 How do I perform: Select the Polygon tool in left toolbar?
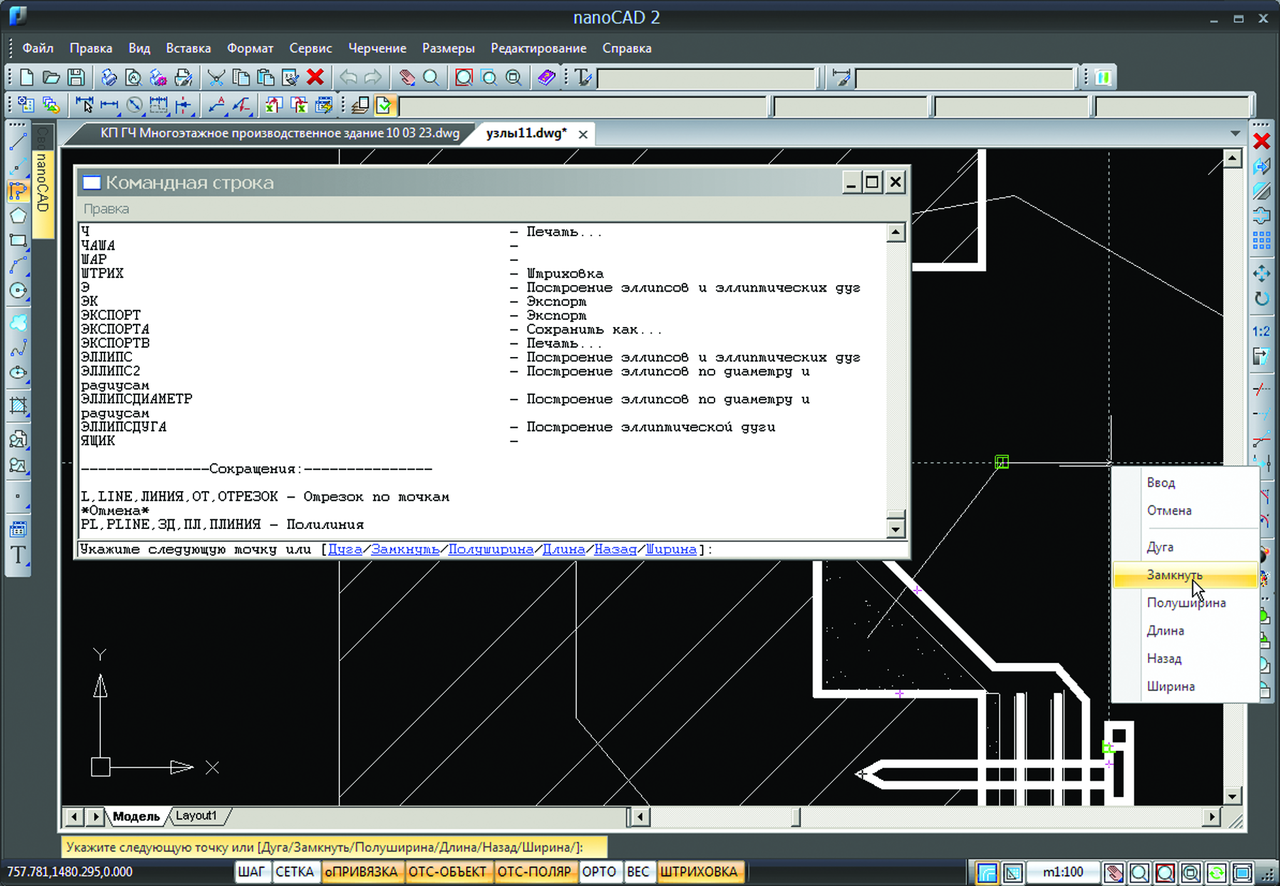coord(18,216)
